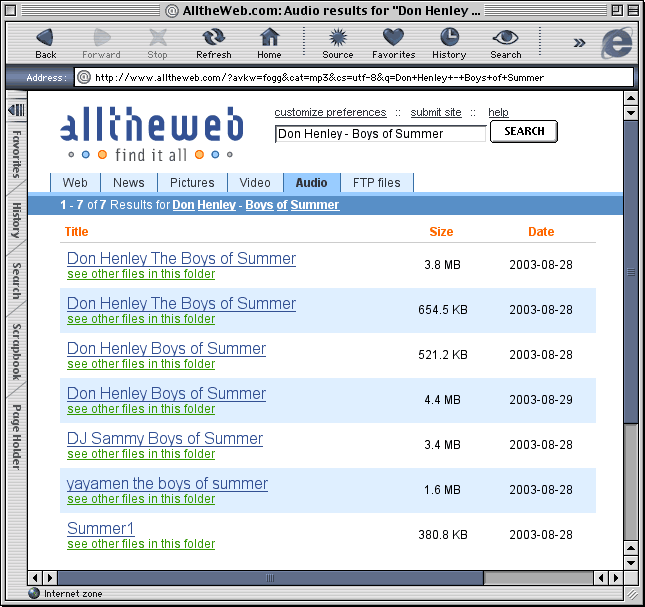Open 654.5 KB Don Henley The Boys of Summer
Screen dimensions: 645x607
pos(181,304)
